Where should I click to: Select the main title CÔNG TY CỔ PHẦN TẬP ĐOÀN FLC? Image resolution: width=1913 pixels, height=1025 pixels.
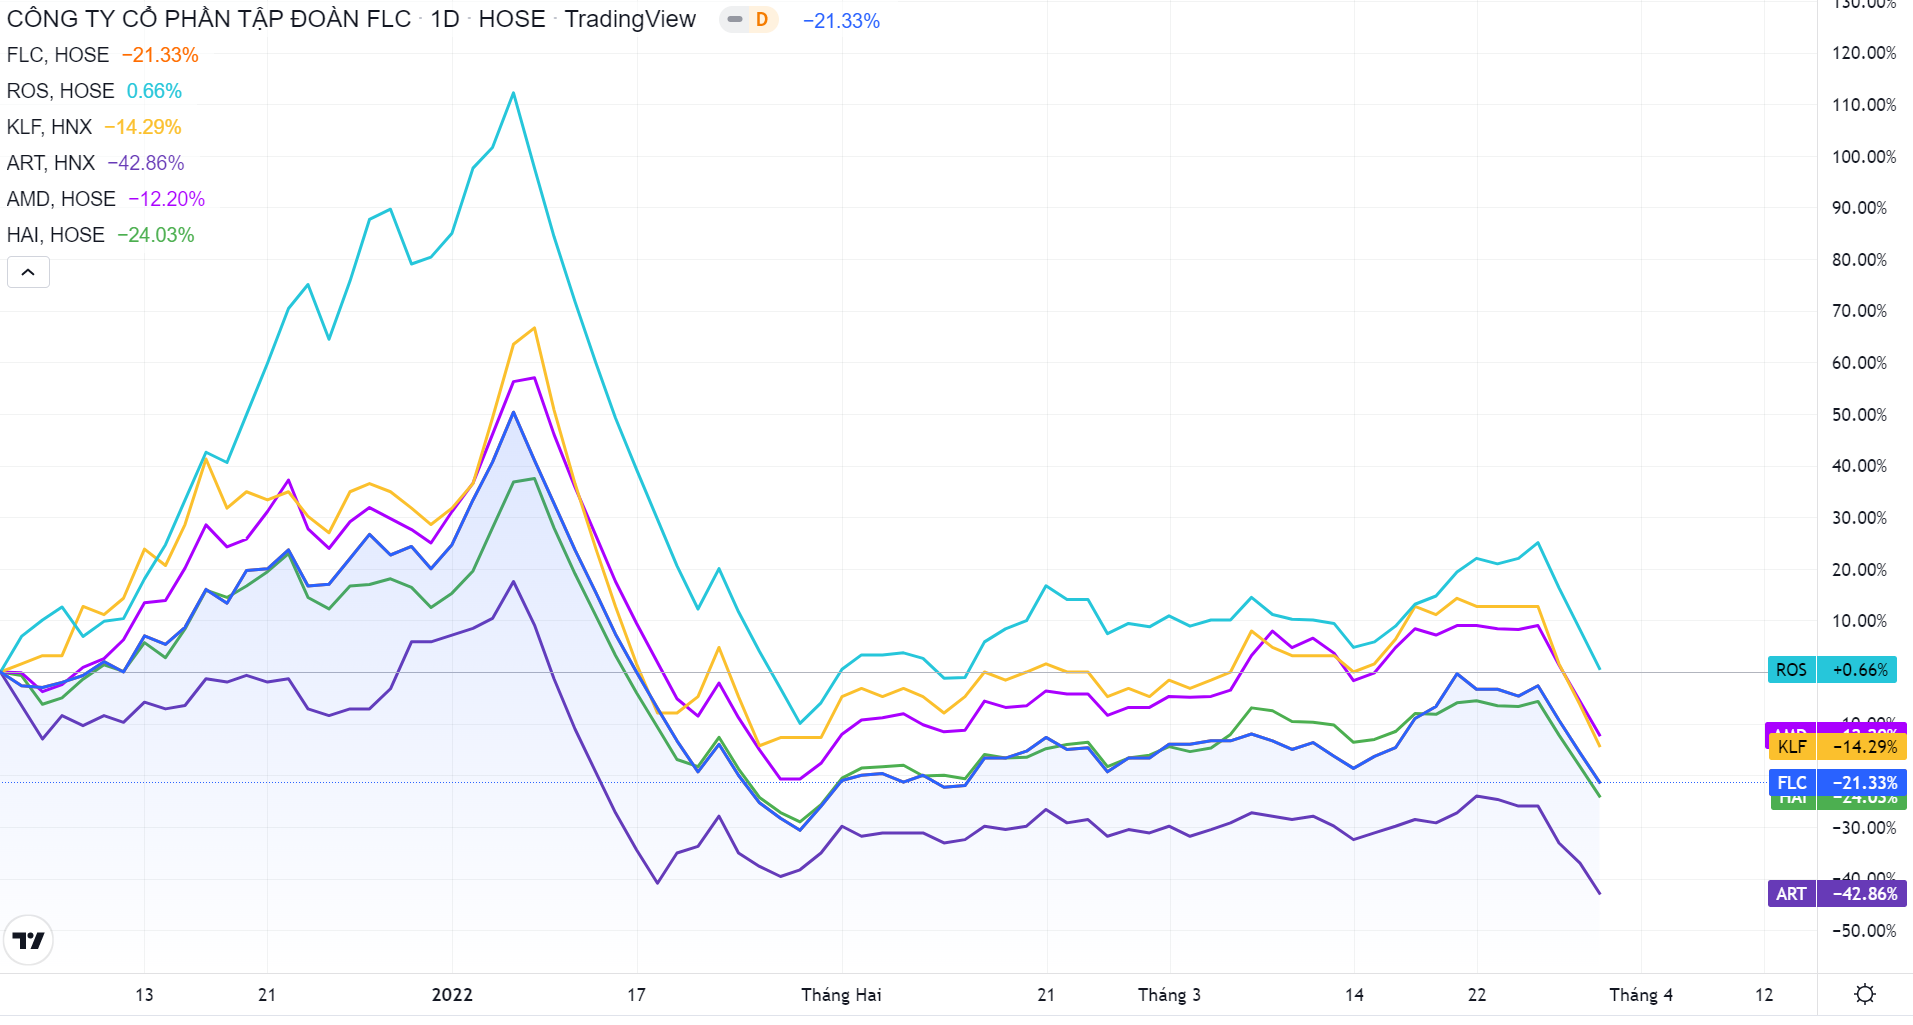click(208, 20)
